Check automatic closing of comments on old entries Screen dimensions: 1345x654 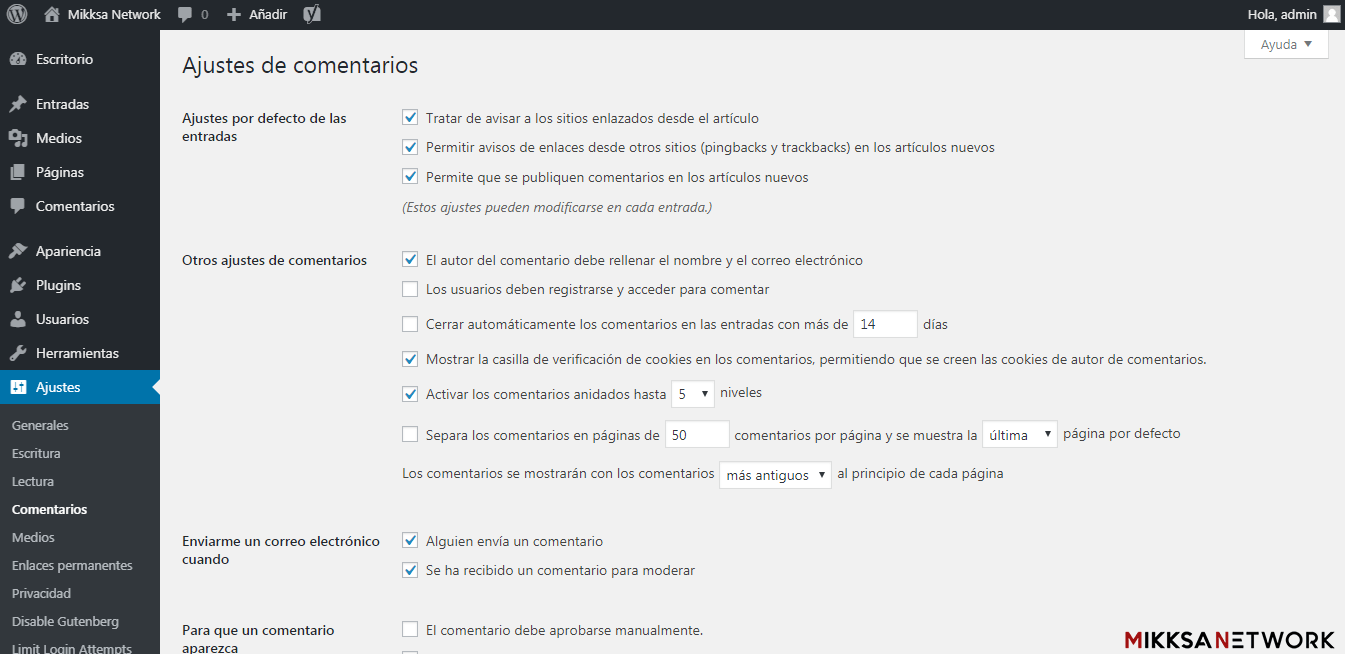[x=410, y=324]
